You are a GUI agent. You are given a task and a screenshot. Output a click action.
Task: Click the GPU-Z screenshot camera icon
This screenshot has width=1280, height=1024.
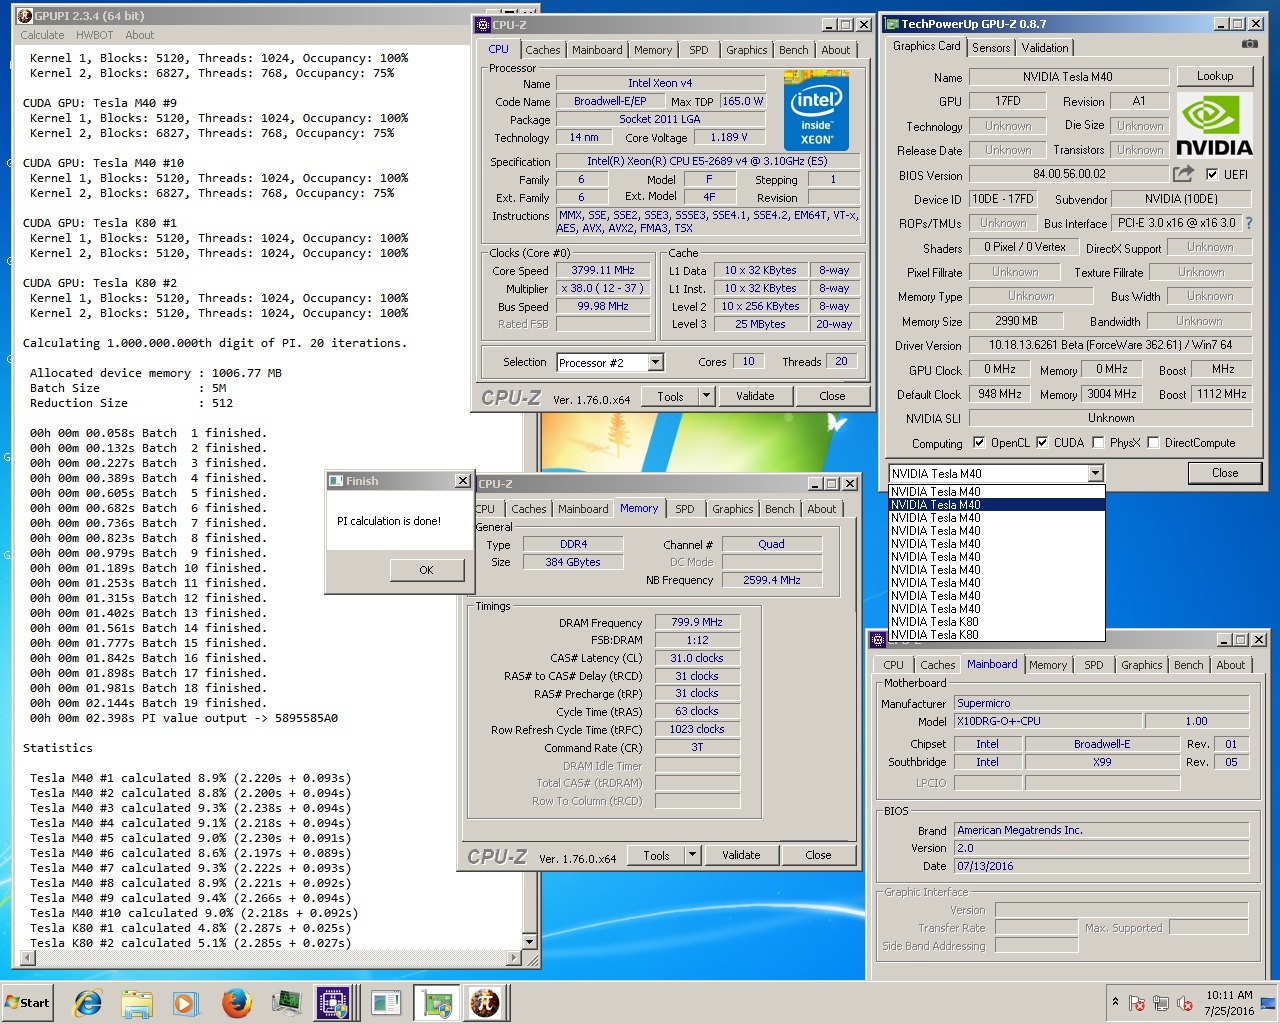(1249, 44)
